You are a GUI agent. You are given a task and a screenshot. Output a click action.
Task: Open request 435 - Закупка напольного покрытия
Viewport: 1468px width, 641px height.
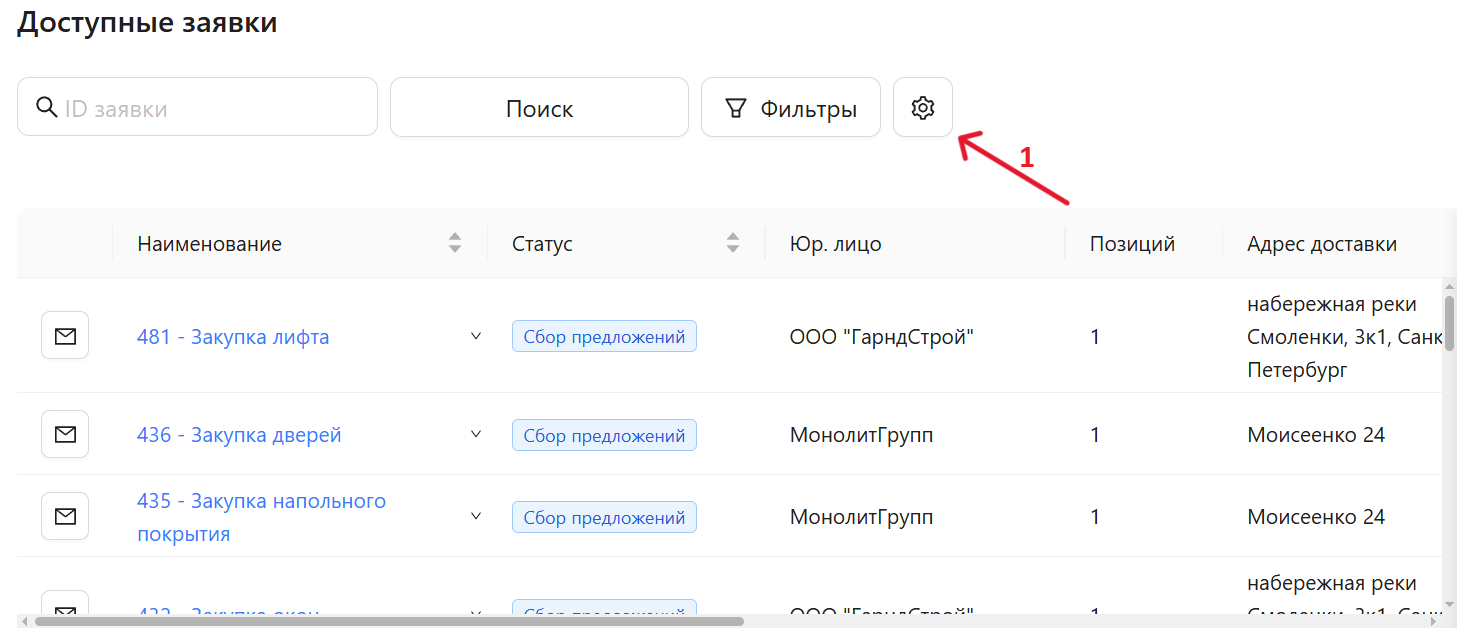coord(261,517)
